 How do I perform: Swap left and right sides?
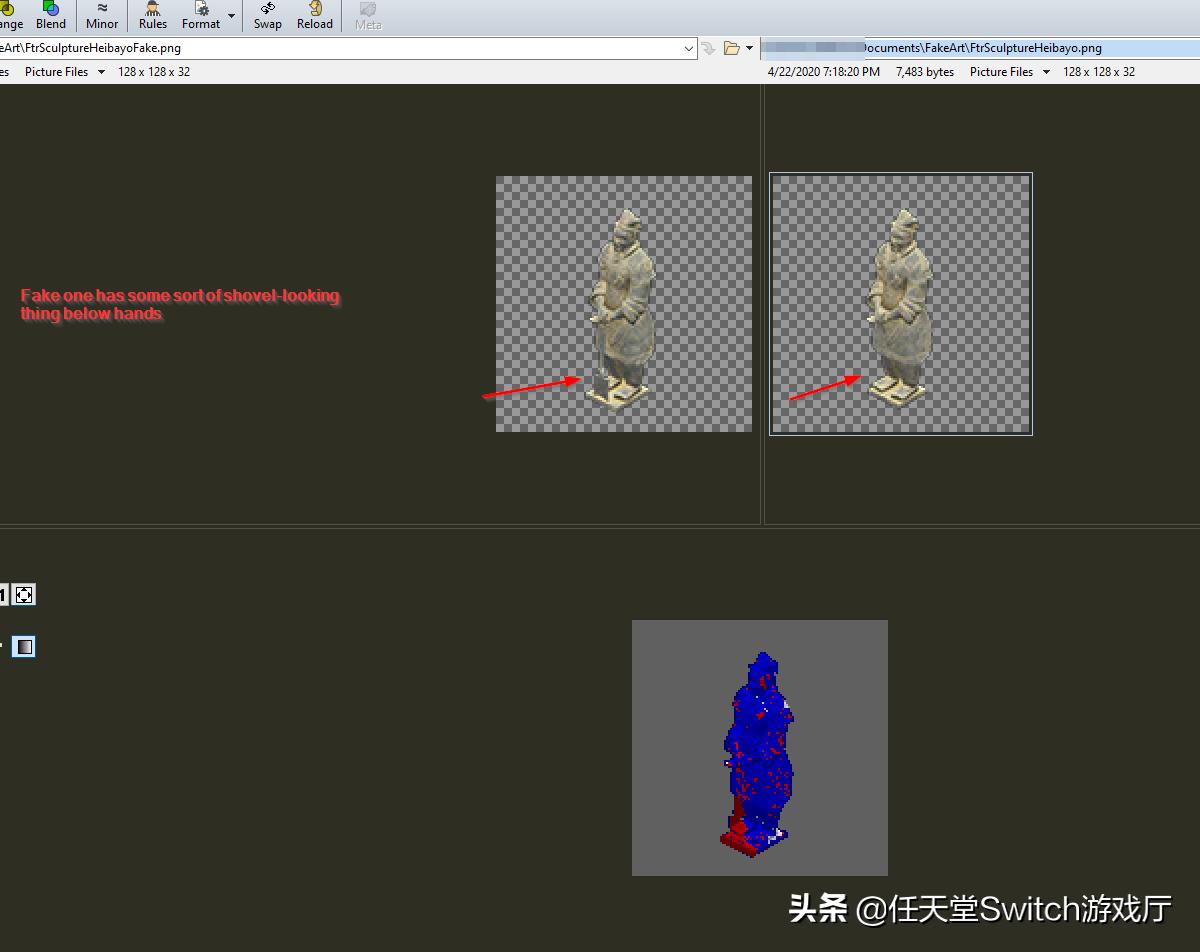[x=267, y=16]
